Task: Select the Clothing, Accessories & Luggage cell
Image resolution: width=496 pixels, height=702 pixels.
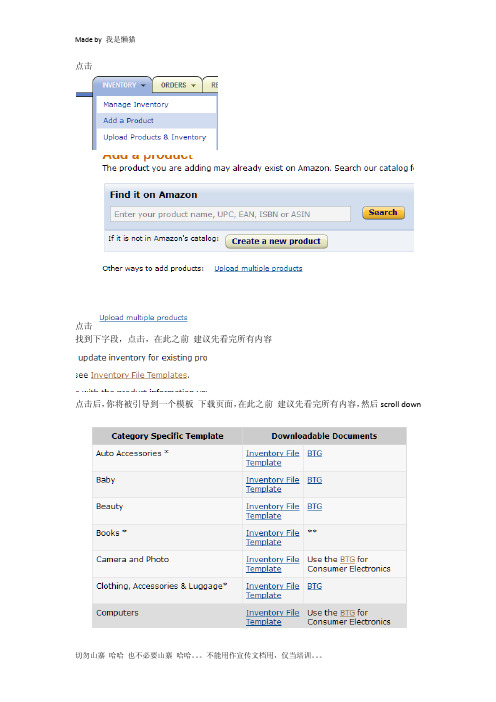Action: [167, 591]
